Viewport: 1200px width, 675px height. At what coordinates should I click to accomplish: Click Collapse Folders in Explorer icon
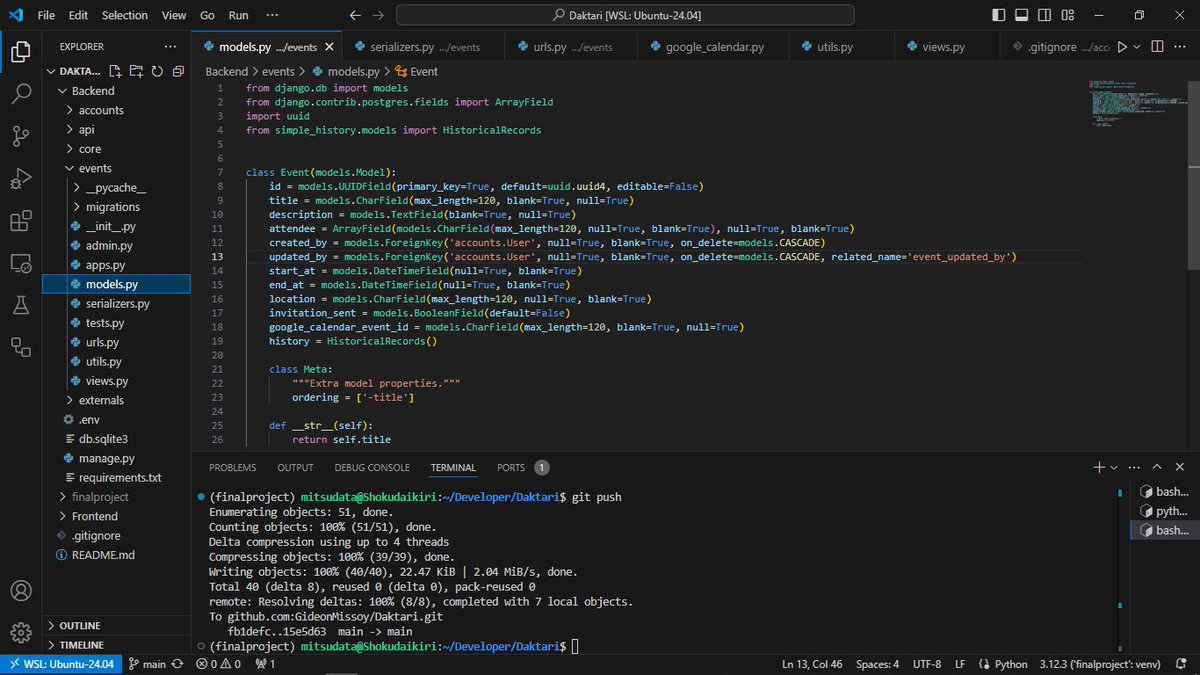coord(177,72)
